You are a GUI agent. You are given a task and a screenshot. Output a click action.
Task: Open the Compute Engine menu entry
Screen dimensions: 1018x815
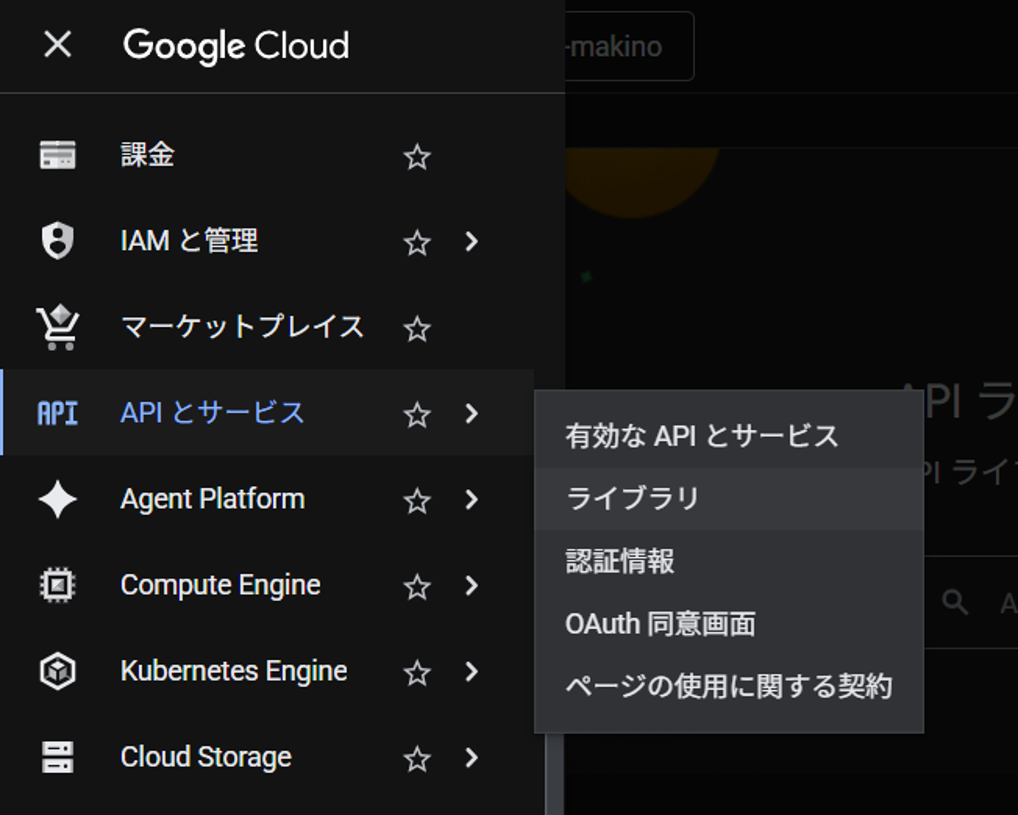coord(267,586)
